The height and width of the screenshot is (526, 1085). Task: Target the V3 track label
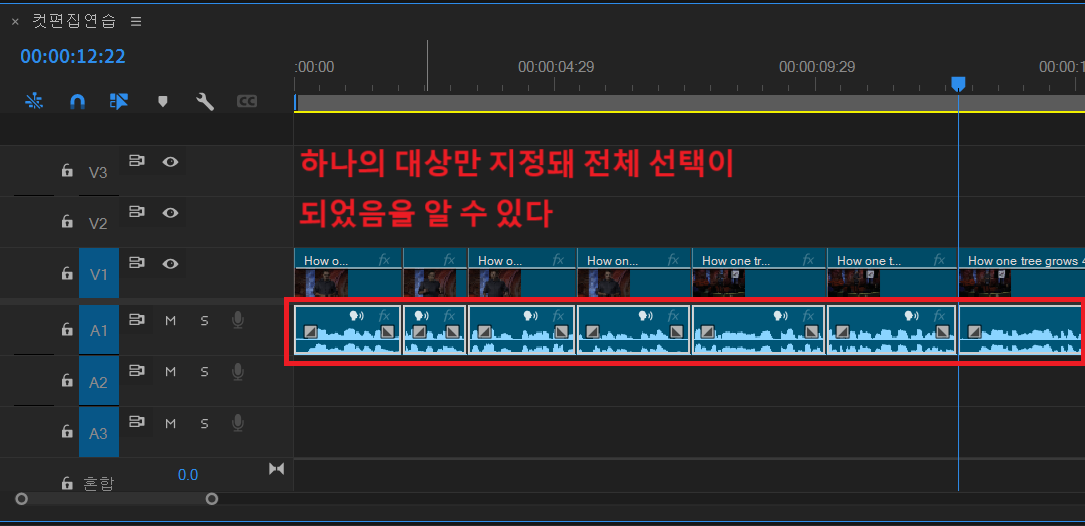click(98, 172)
